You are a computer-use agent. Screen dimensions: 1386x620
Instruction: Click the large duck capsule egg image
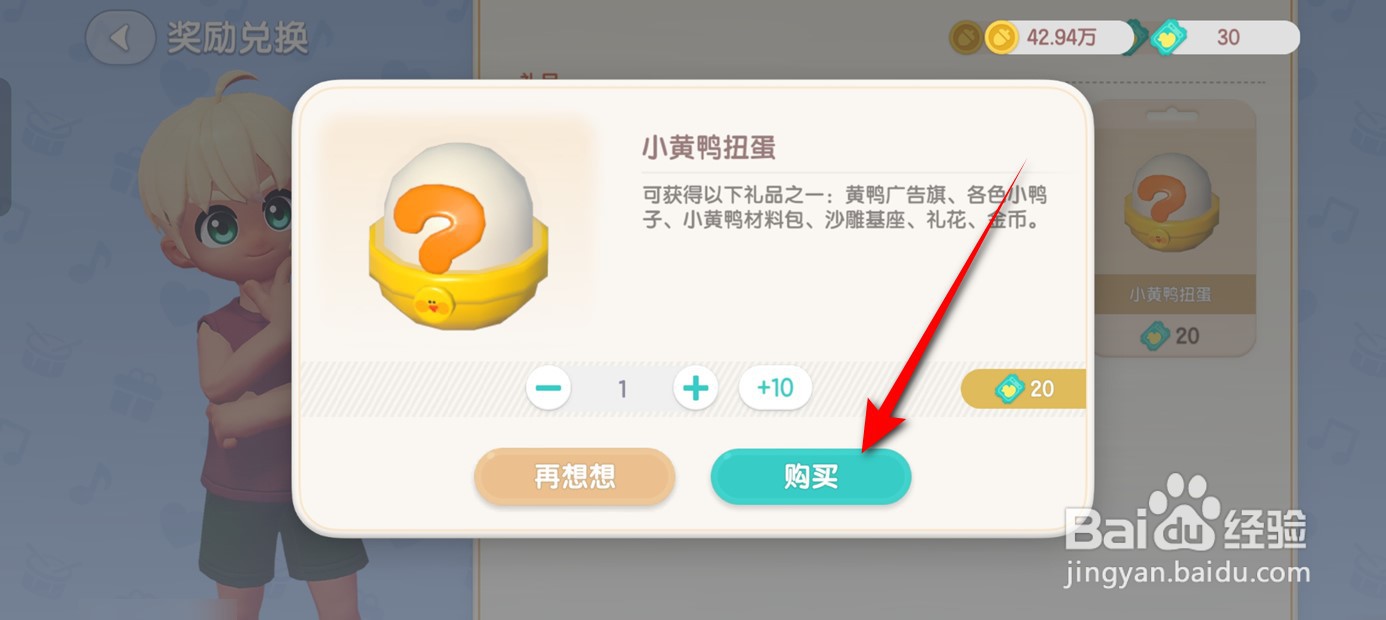pyautogui.click(x=456, y=239)
